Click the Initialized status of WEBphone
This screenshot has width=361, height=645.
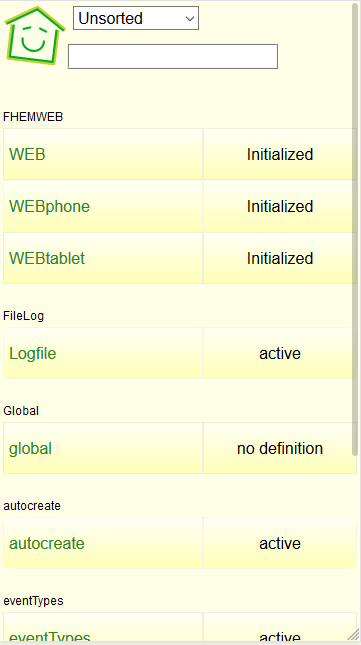[280, 206]
